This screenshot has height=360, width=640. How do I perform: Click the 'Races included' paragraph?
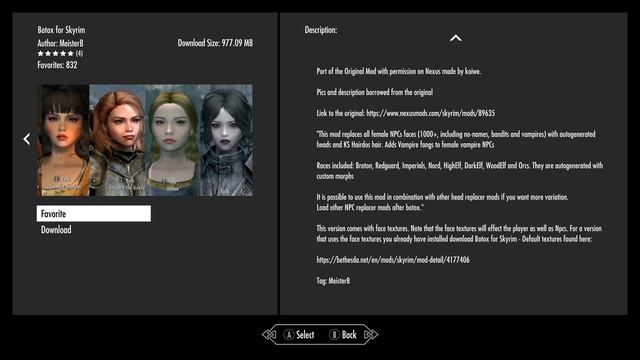460,171
